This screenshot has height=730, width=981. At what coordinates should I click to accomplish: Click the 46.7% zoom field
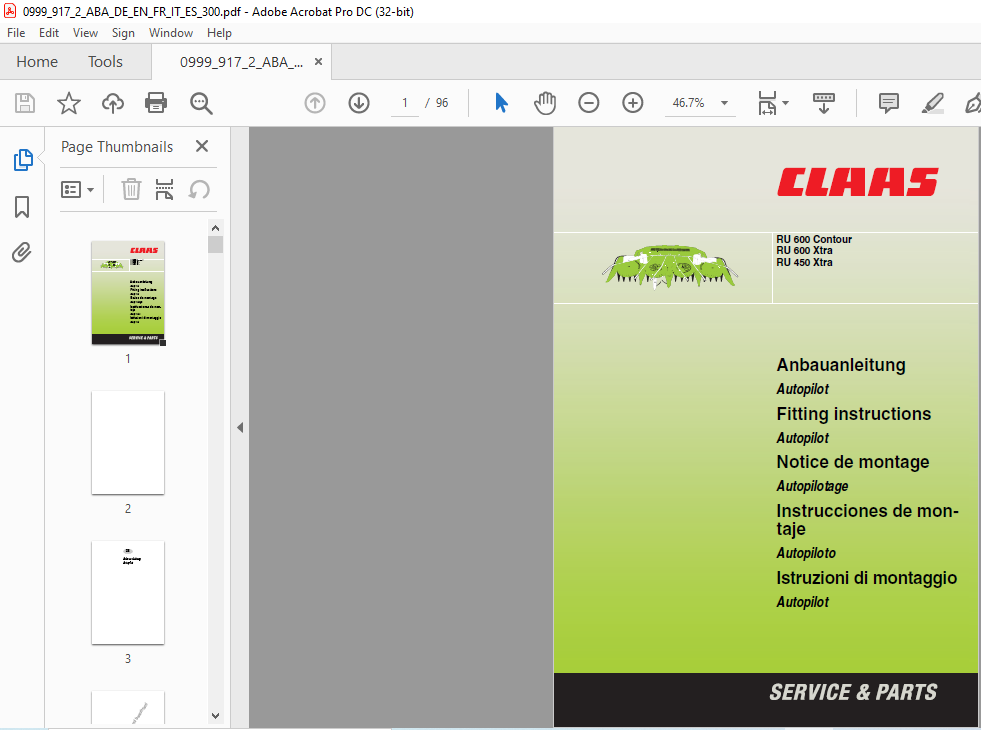[688, 103]
